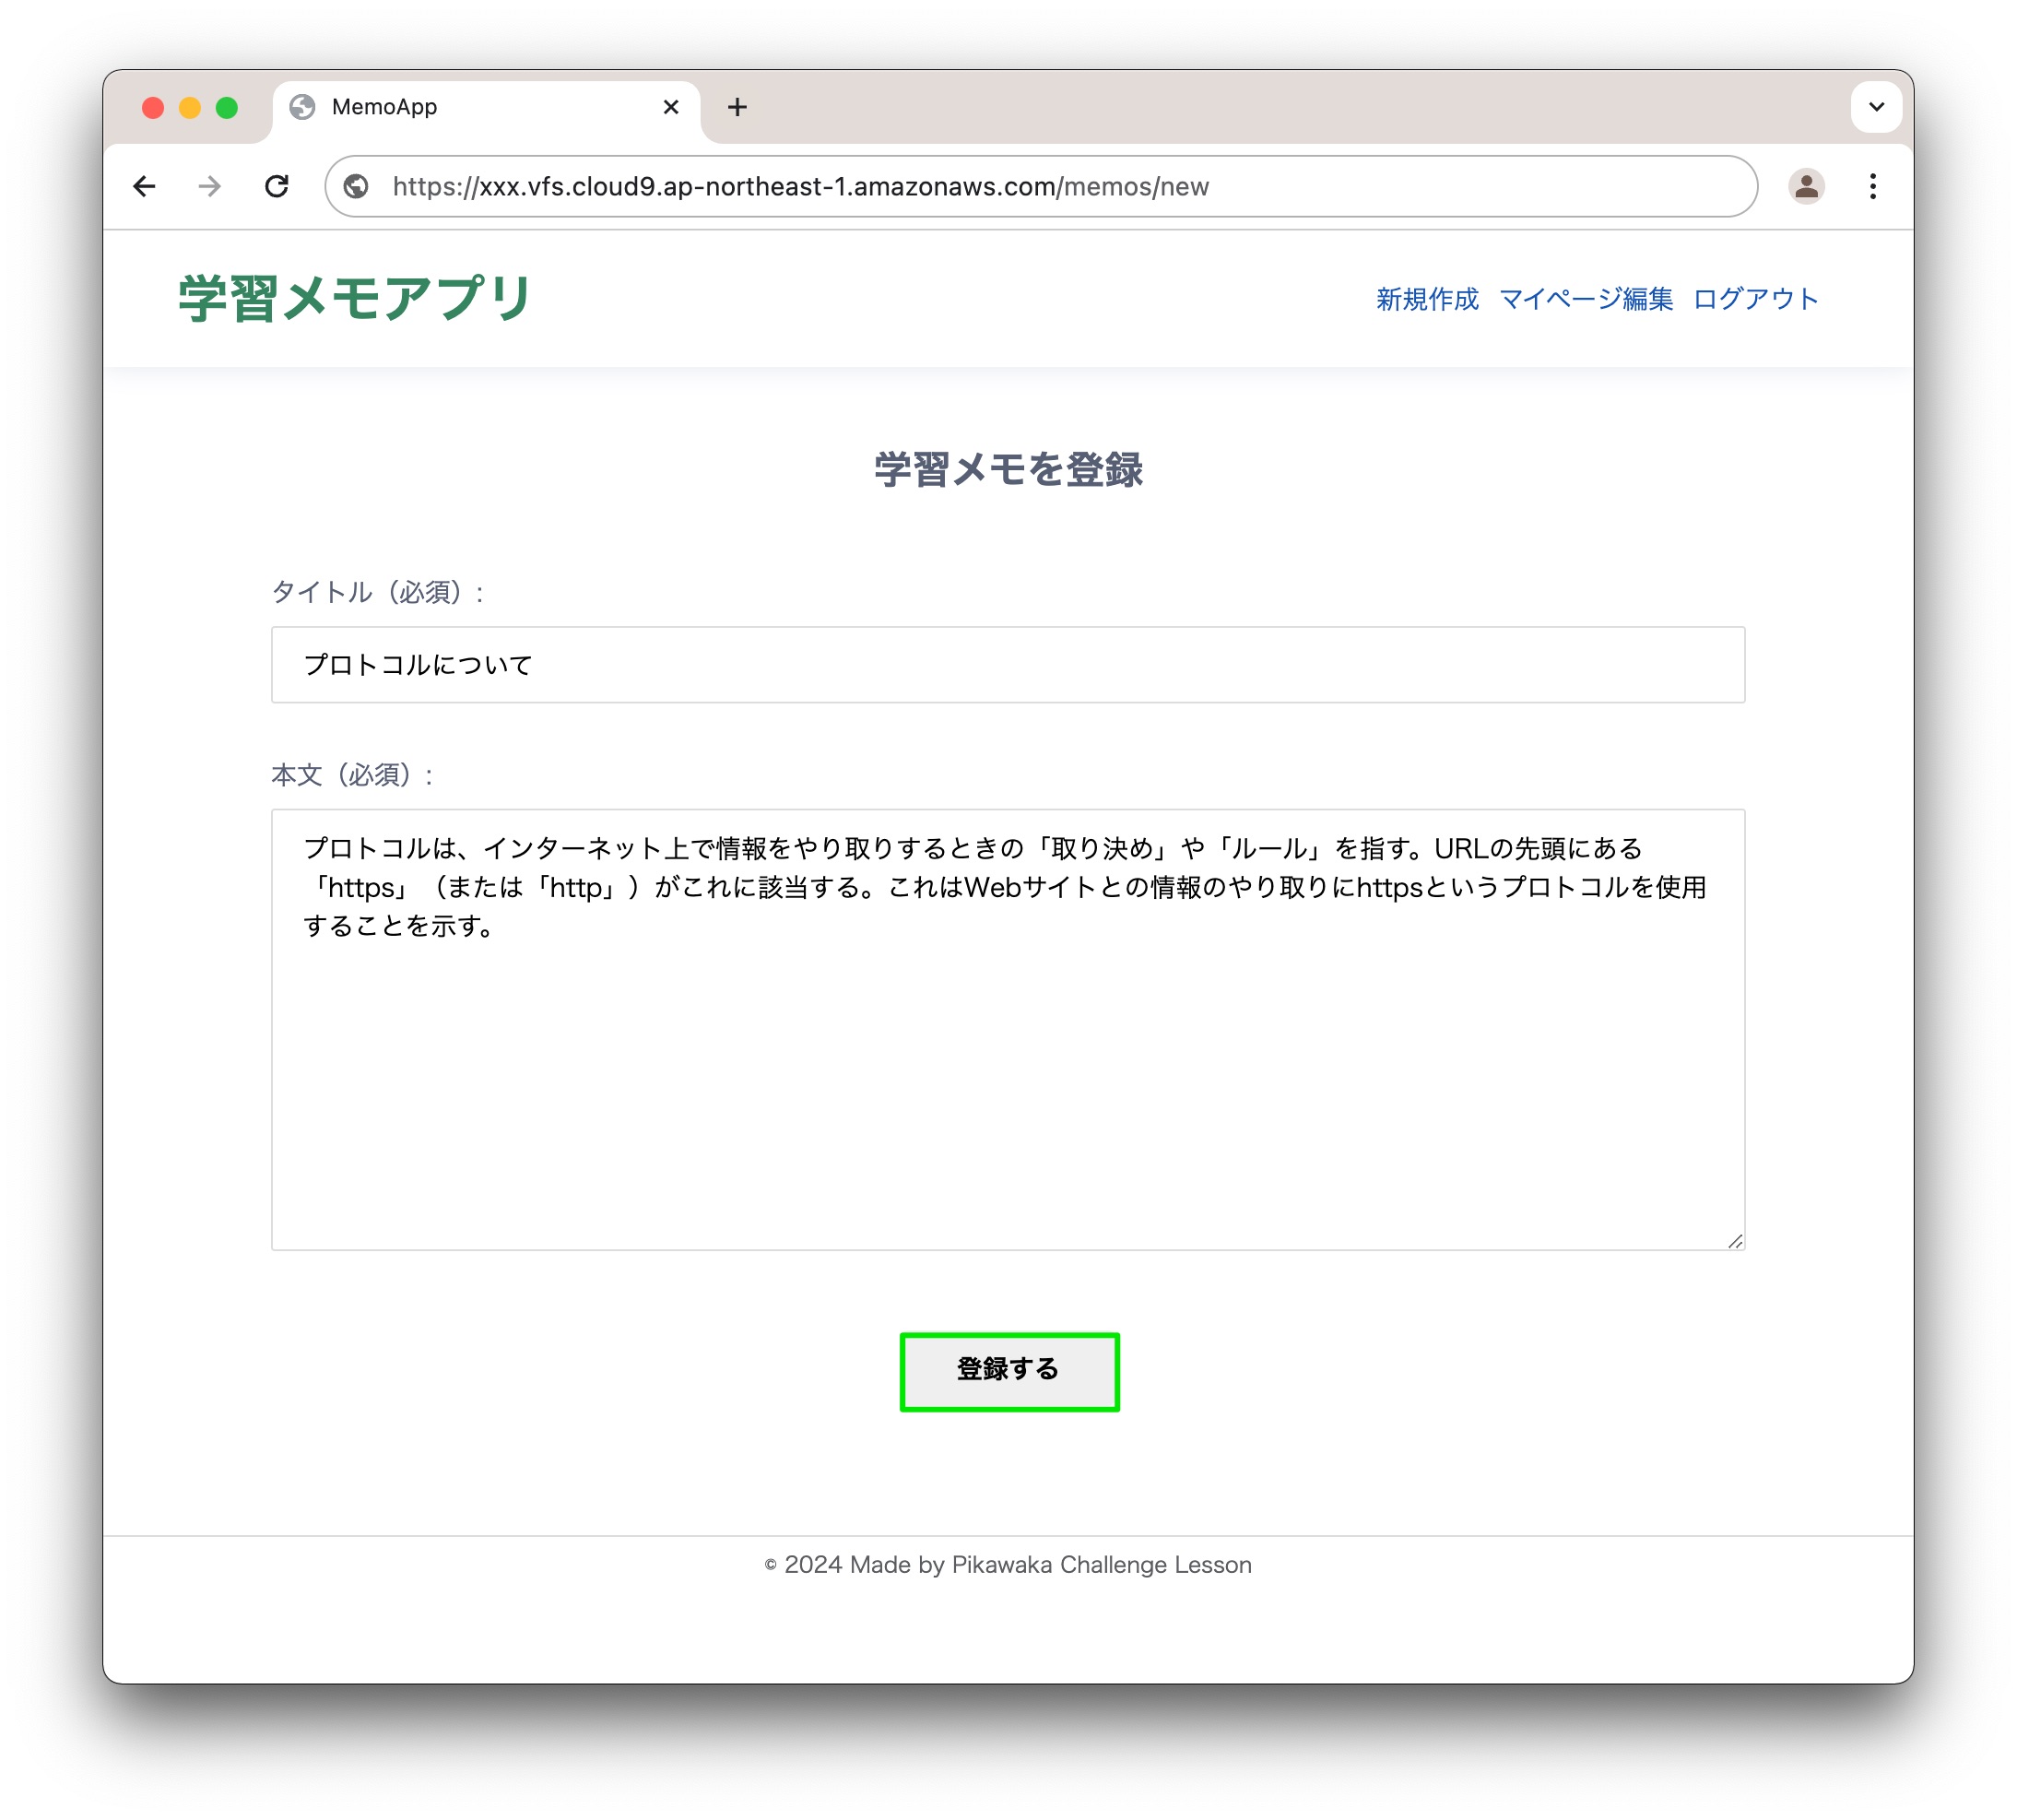Click the site info globe icon
The height and width of the screenshot is (1820, 2017).
pyautogui.click(x=356, y=186)
